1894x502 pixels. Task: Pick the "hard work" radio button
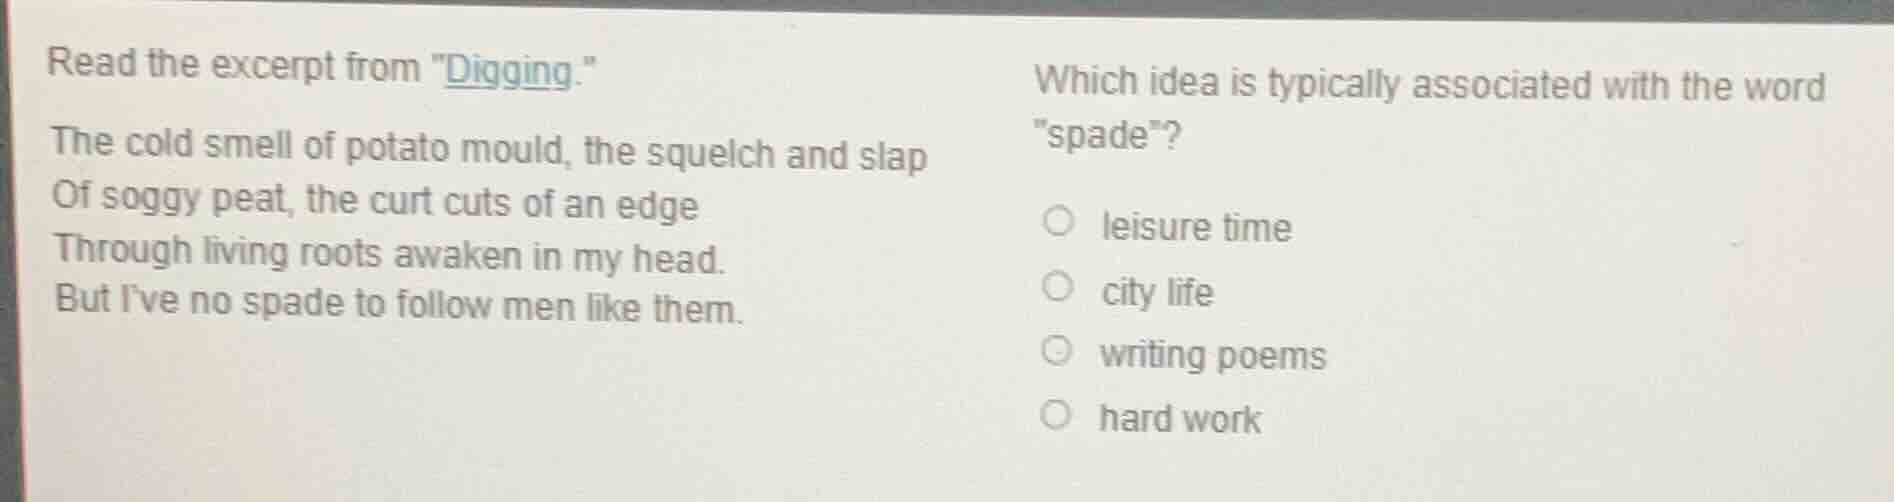[x=1056, y=414]
